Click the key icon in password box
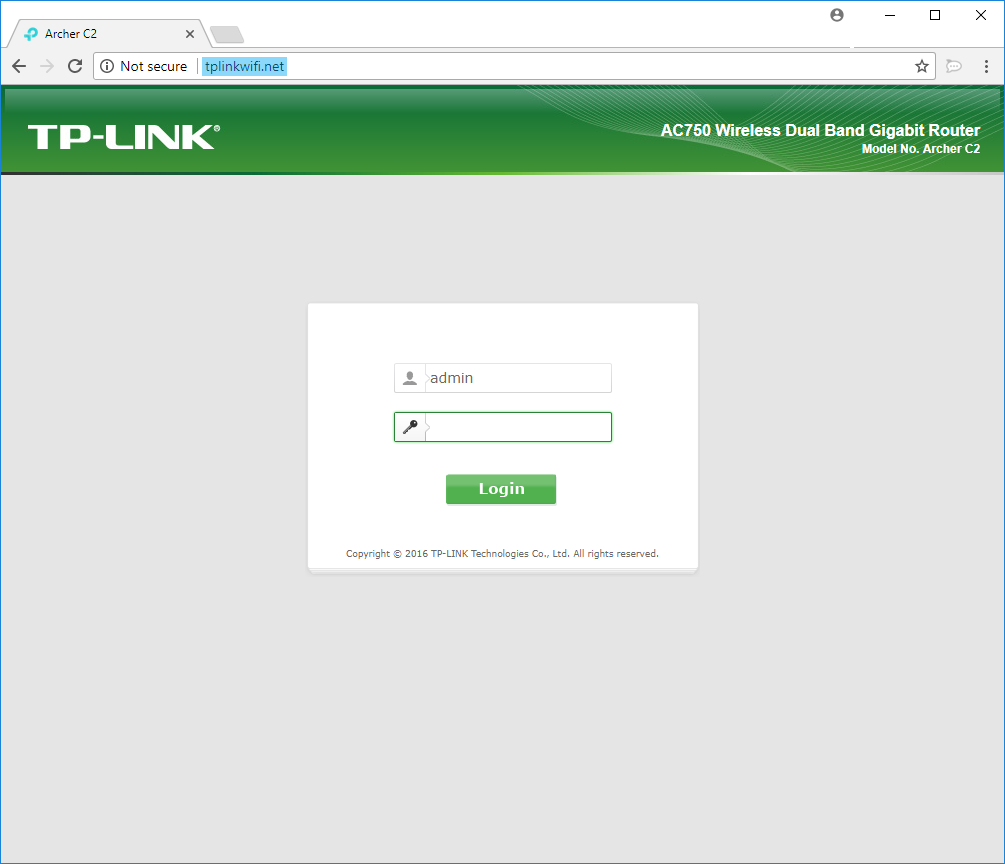Screen dimensions: 1005x864 (410, 427)
